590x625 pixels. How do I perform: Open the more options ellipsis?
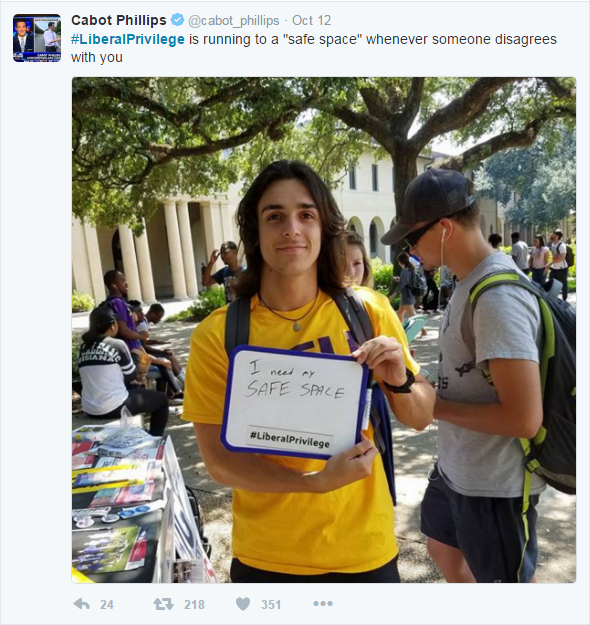click(x=323, y=604)
